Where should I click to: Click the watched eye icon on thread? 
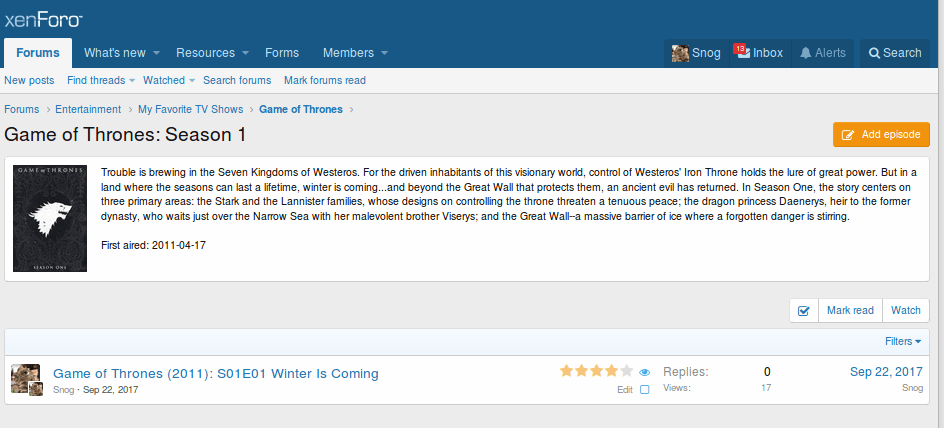coord(645,371)
